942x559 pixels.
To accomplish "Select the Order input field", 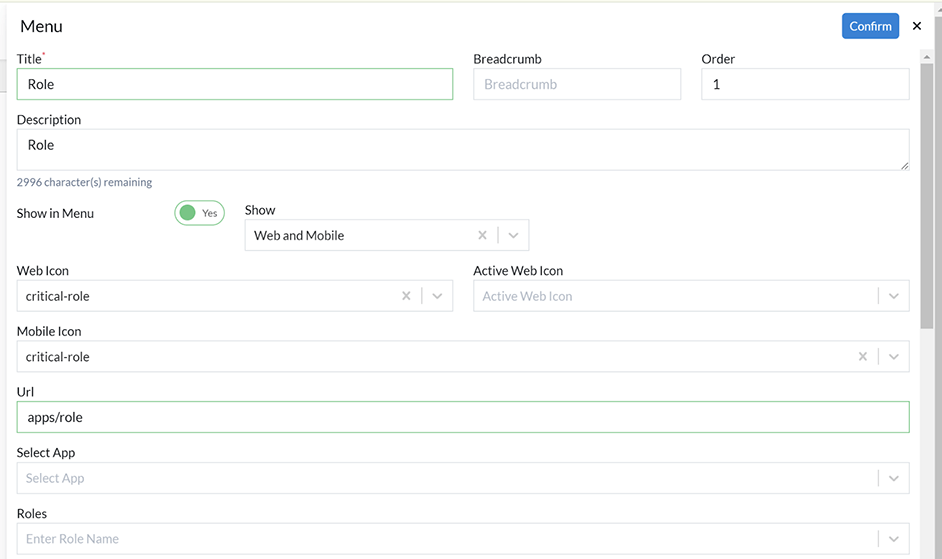I will pyautogui.click(x=805, y=84).
